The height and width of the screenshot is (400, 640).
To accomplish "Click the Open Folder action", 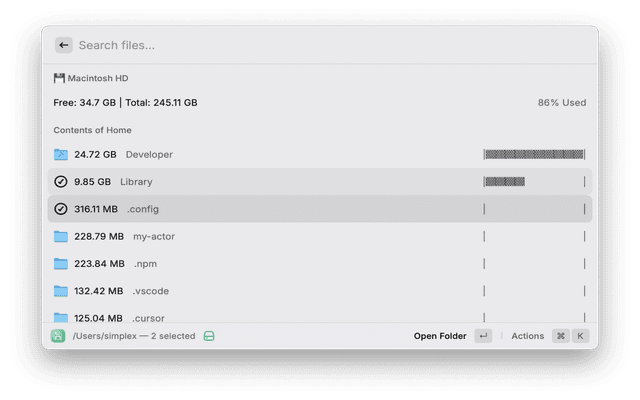I will 440,336.
